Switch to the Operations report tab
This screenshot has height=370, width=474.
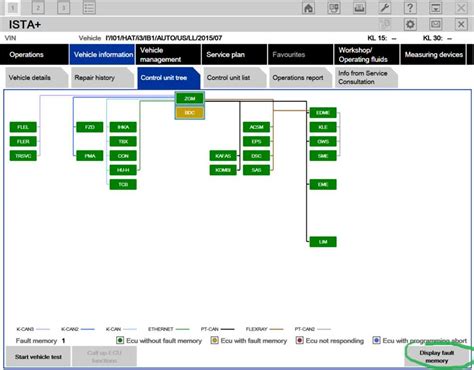(300, 78)
